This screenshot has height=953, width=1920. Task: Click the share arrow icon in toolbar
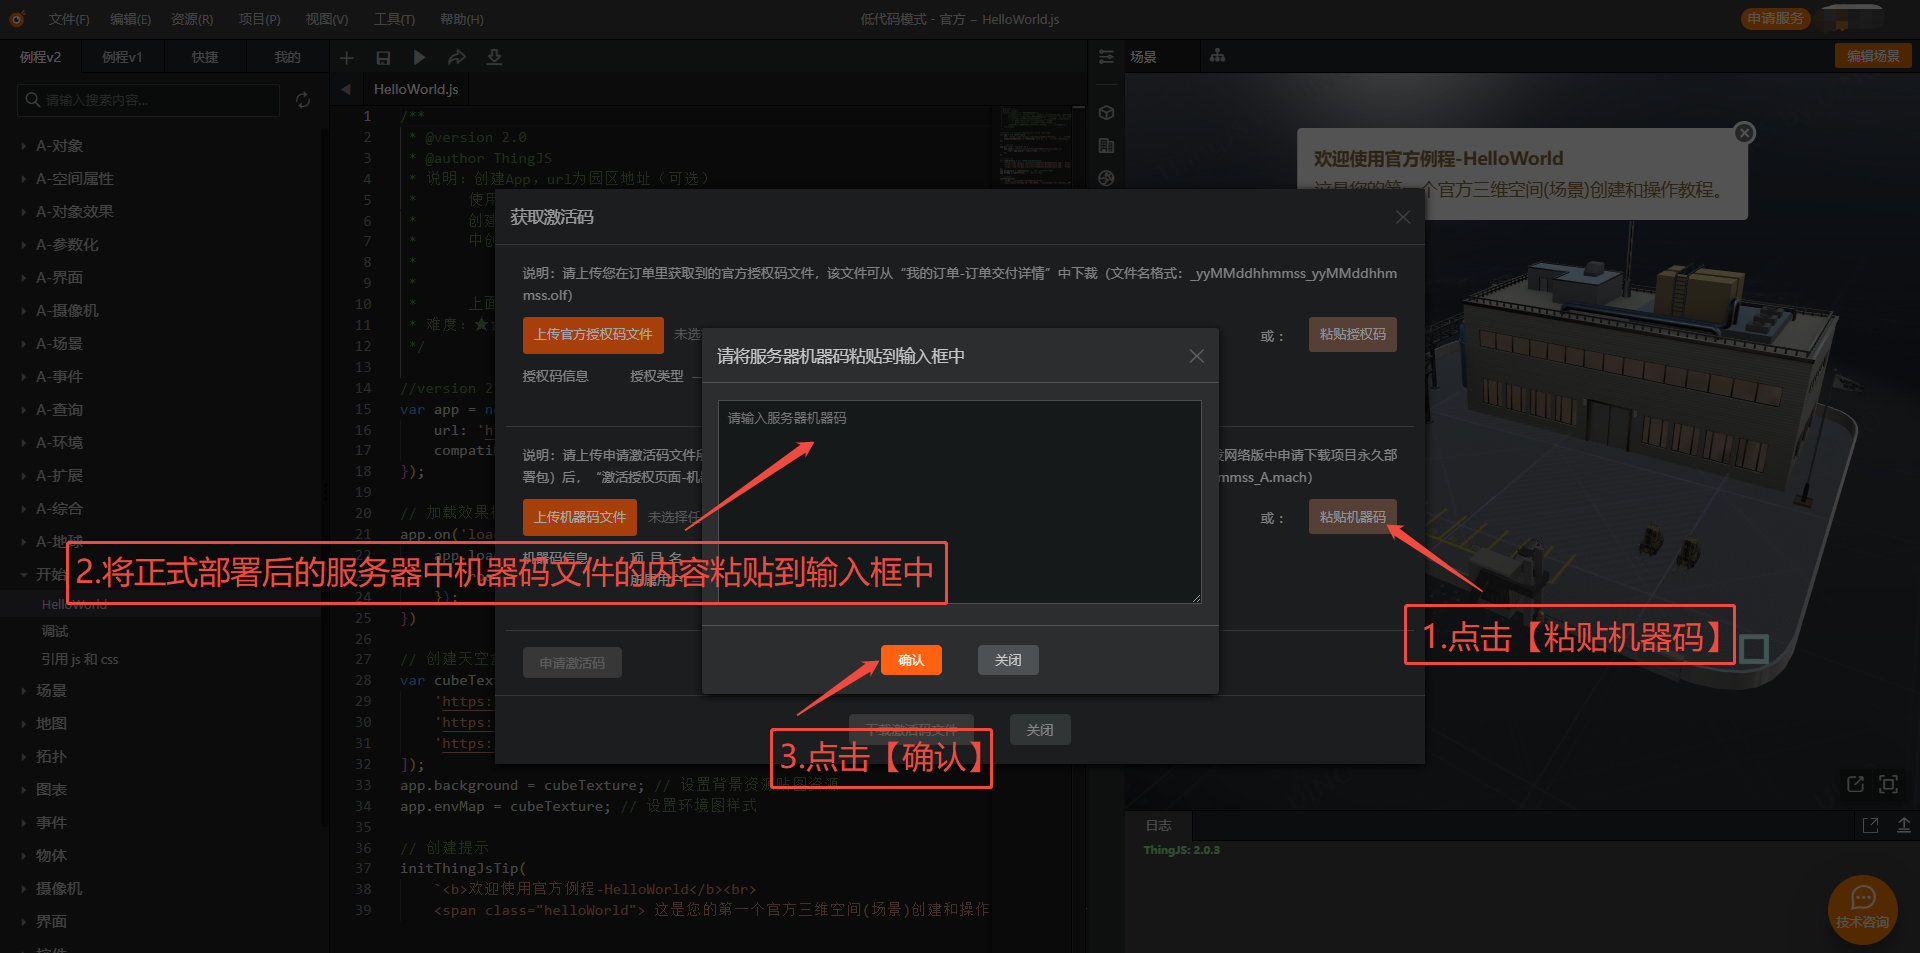(457, 58)
